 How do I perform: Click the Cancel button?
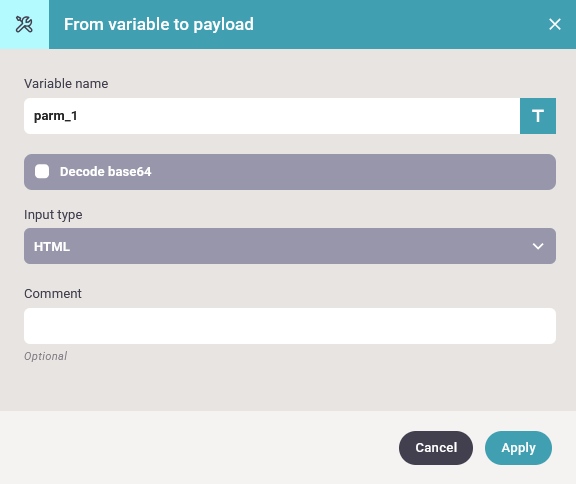pyautogui.click(x=436, y=448)
